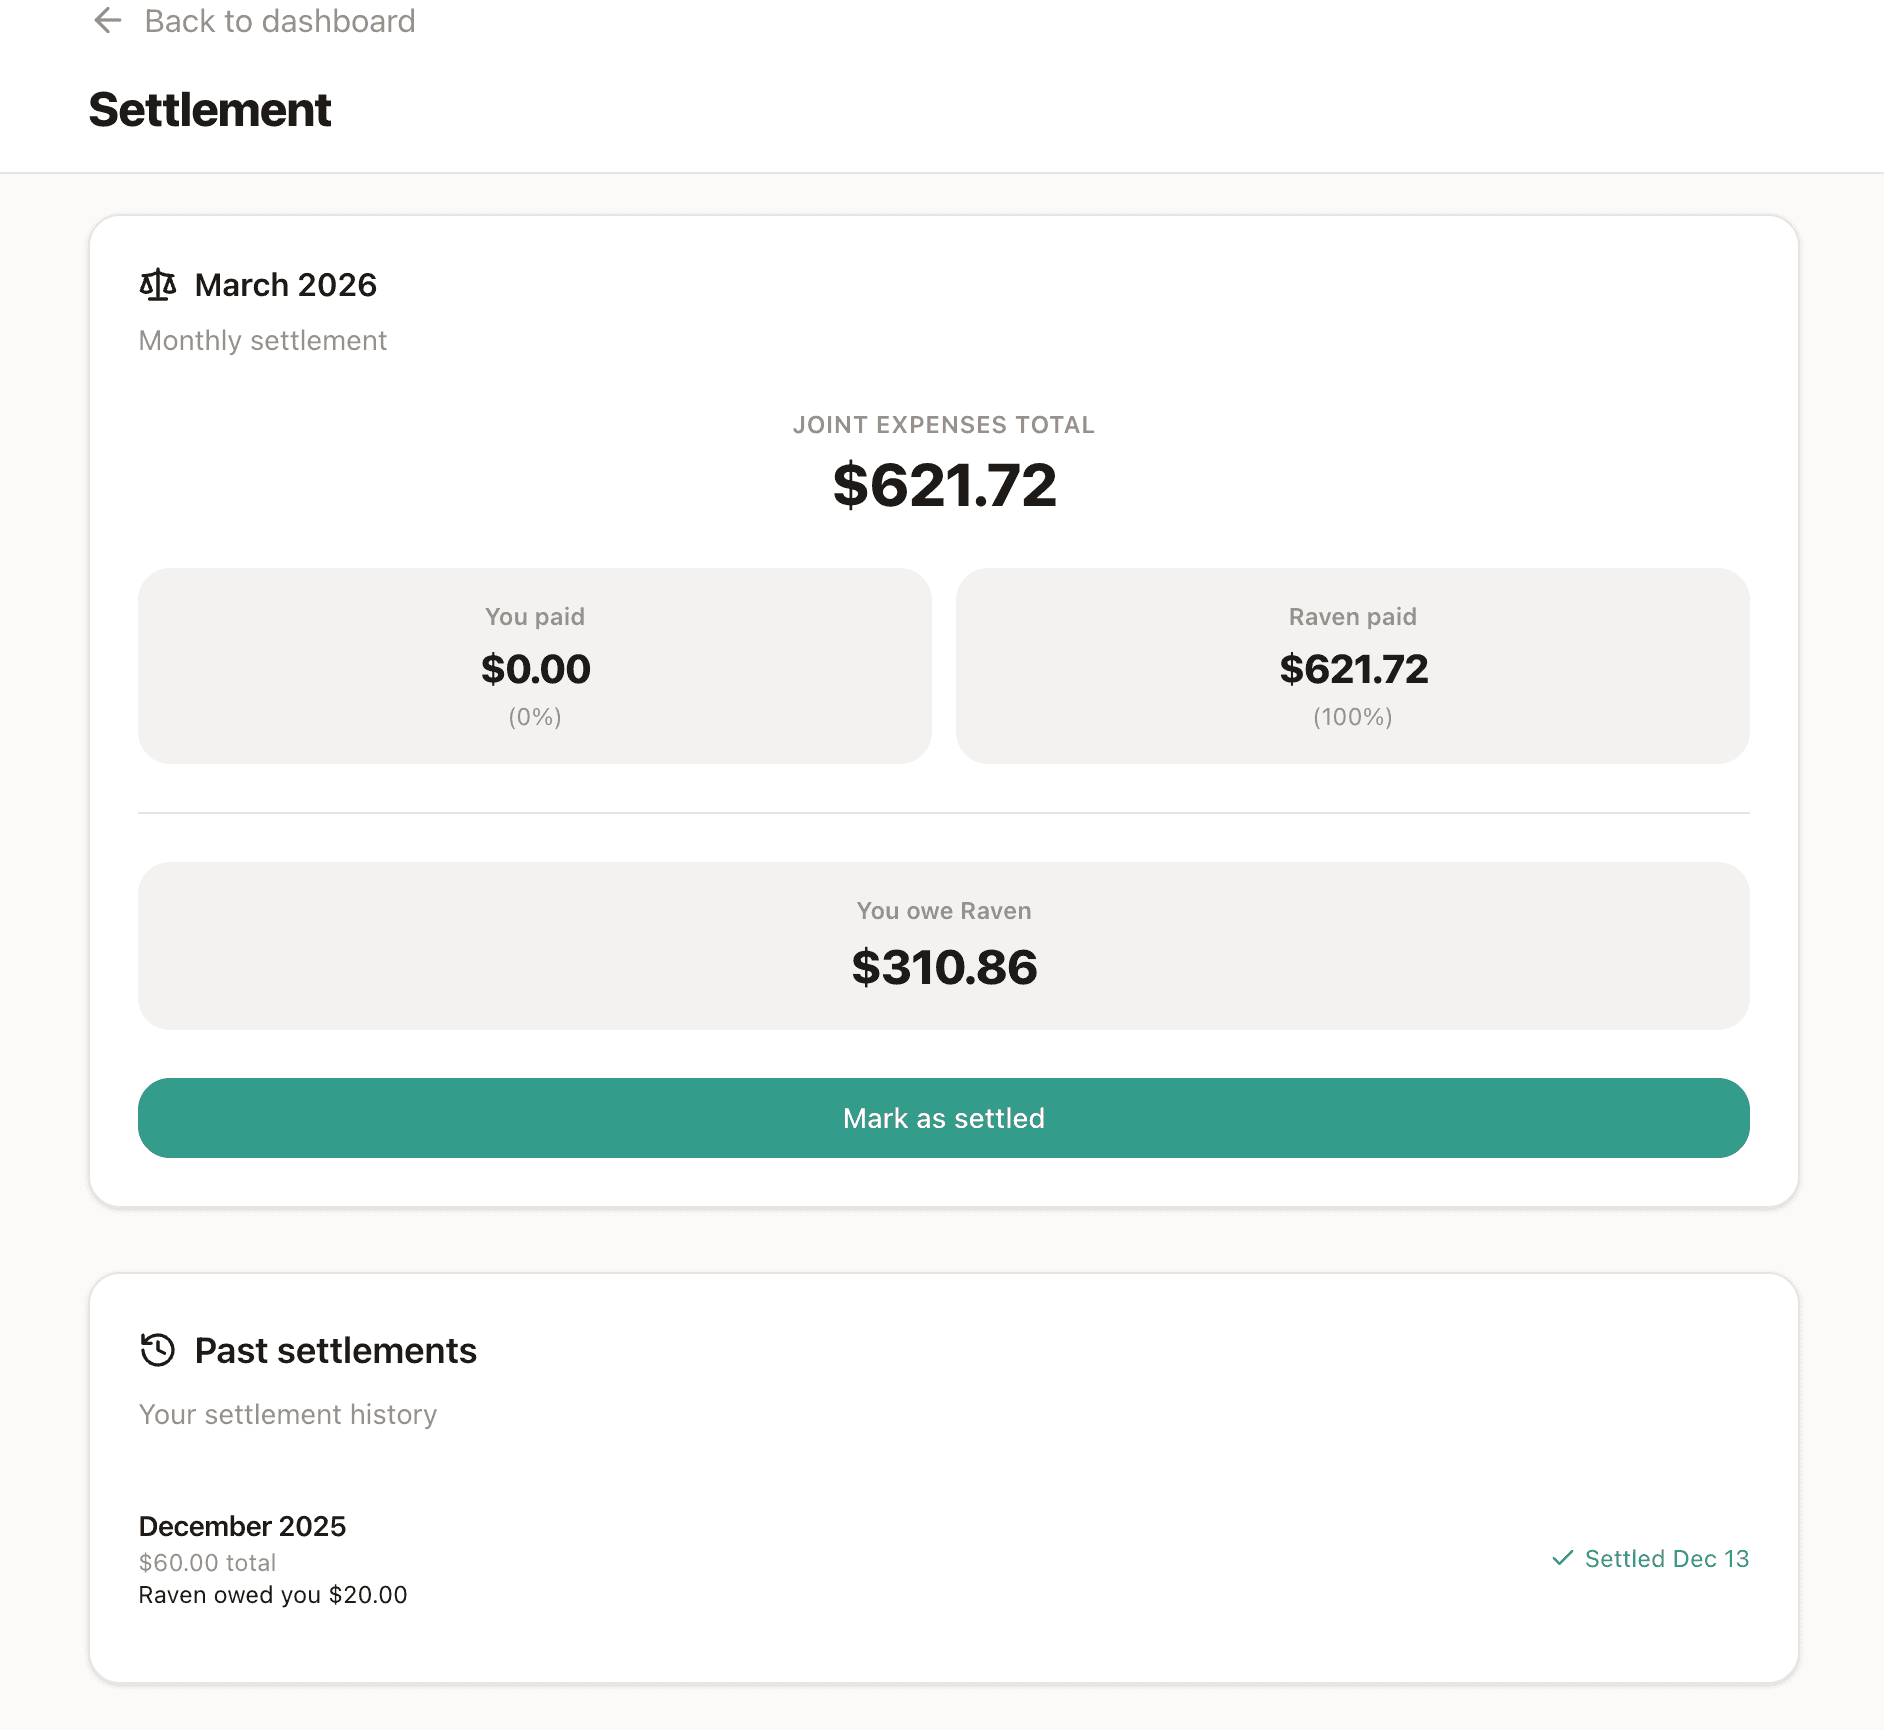Select the You paid $0.00 card
This screenshot has width=1884, height=1730.
535,665
